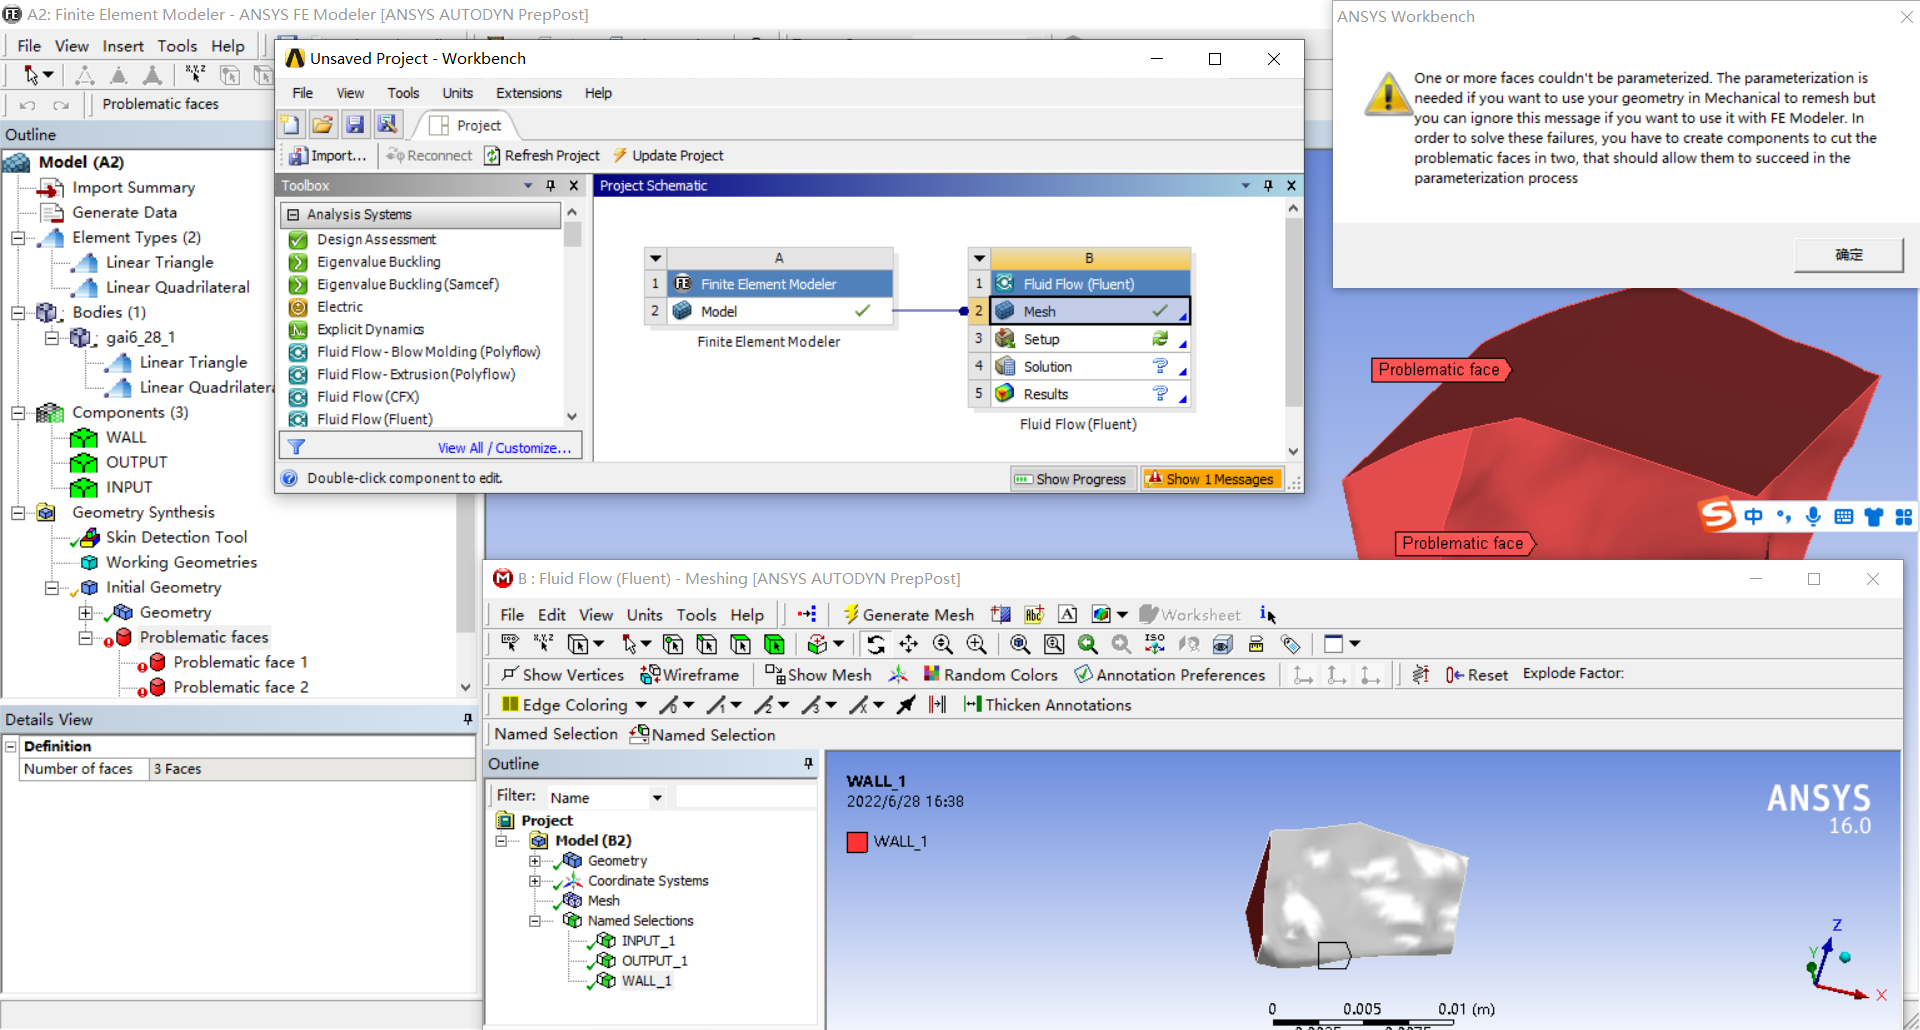1920x1030 pixels.
Task: Click the Sogou IME soft keyboard icon
Action: tap(1844, 516)
